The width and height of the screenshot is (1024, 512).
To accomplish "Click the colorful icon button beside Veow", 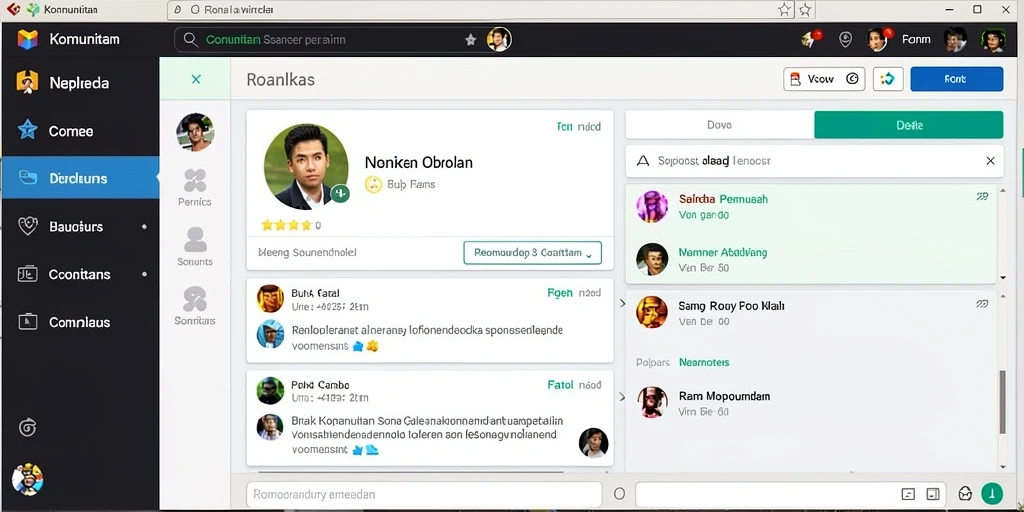I will tap(888, 79).
